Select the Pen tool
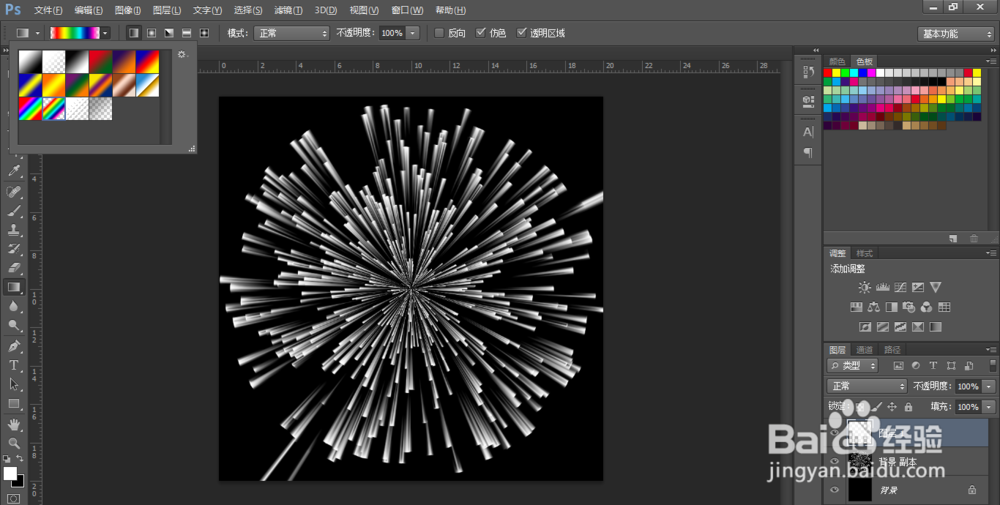1000x505 pixels. pos(14,346)
